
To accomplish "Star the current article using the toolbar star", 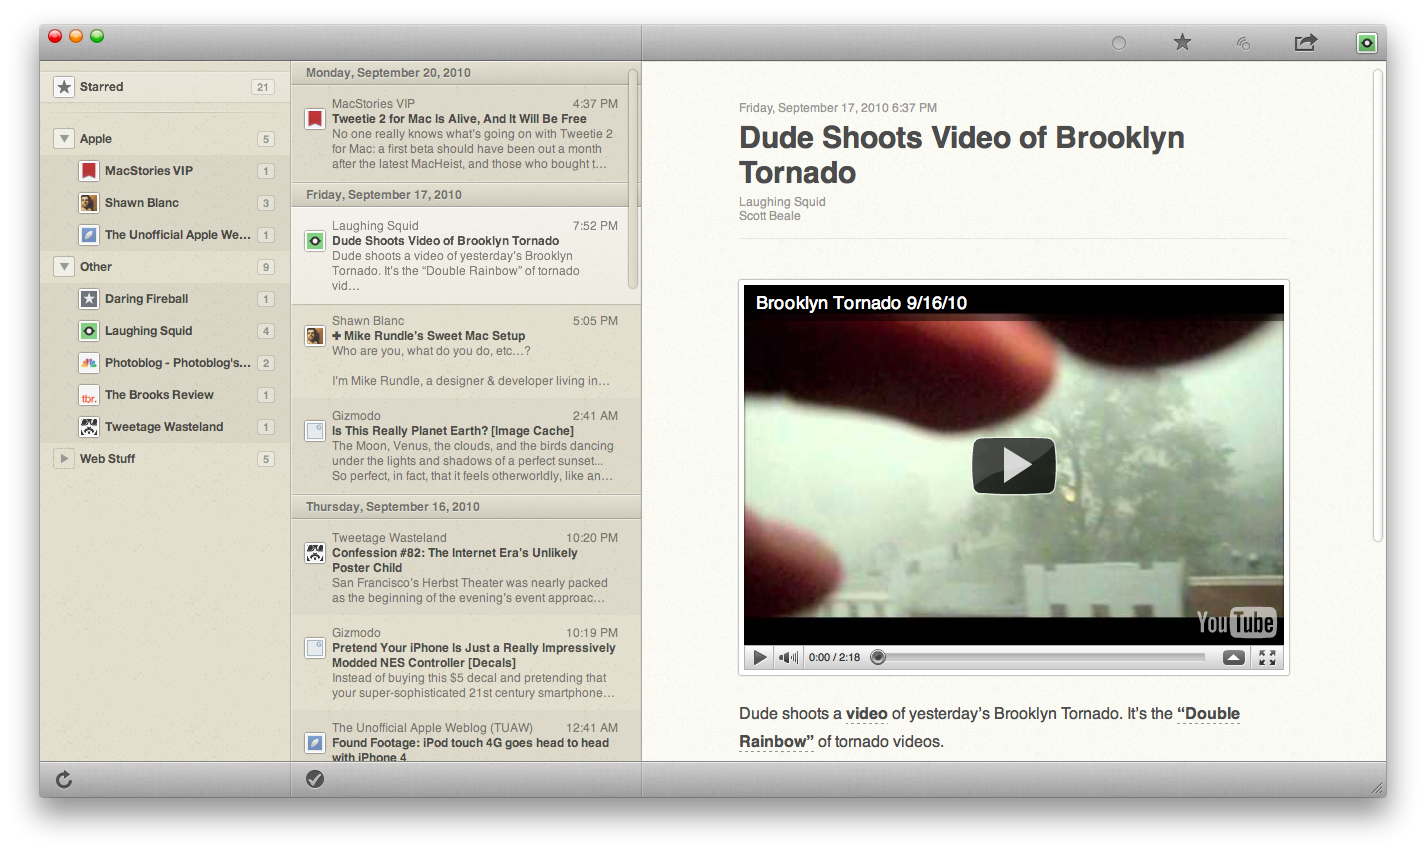I will 1181,43.
